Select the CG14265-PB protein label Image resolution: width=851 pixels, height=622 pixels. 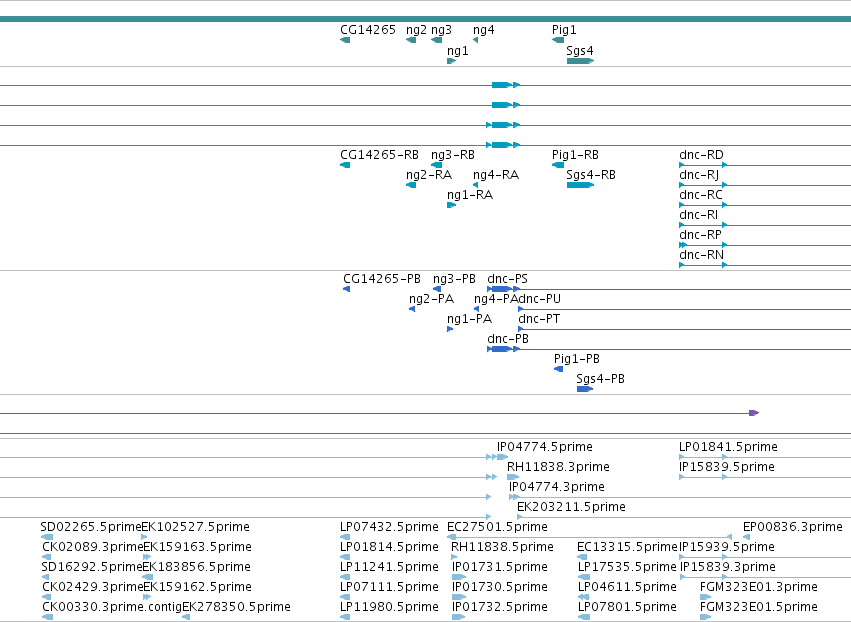click(x=382, y=279)
